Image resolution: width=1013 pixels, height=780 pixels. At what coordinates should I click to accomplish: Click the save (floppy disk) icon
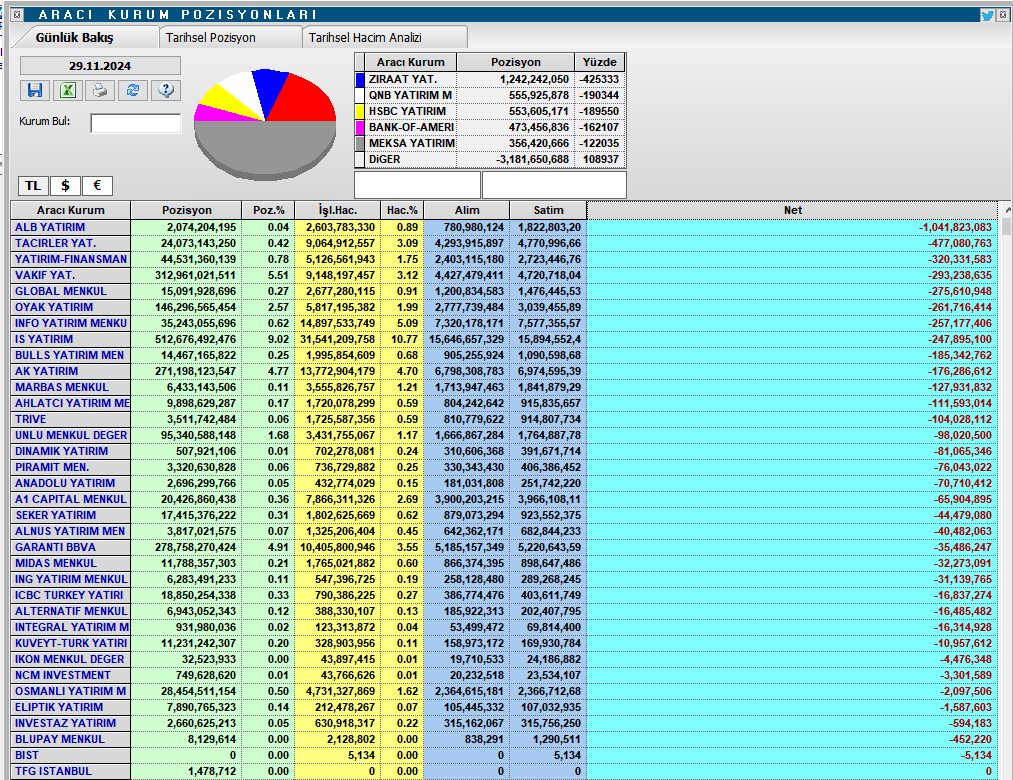click(35, 90)
